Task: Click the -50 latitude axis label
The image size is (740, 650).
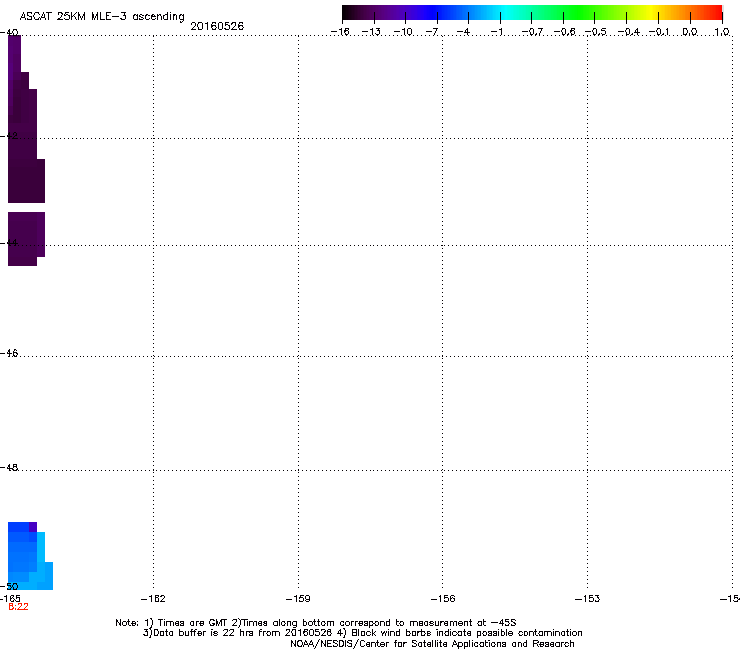Action: click(9, 586)
